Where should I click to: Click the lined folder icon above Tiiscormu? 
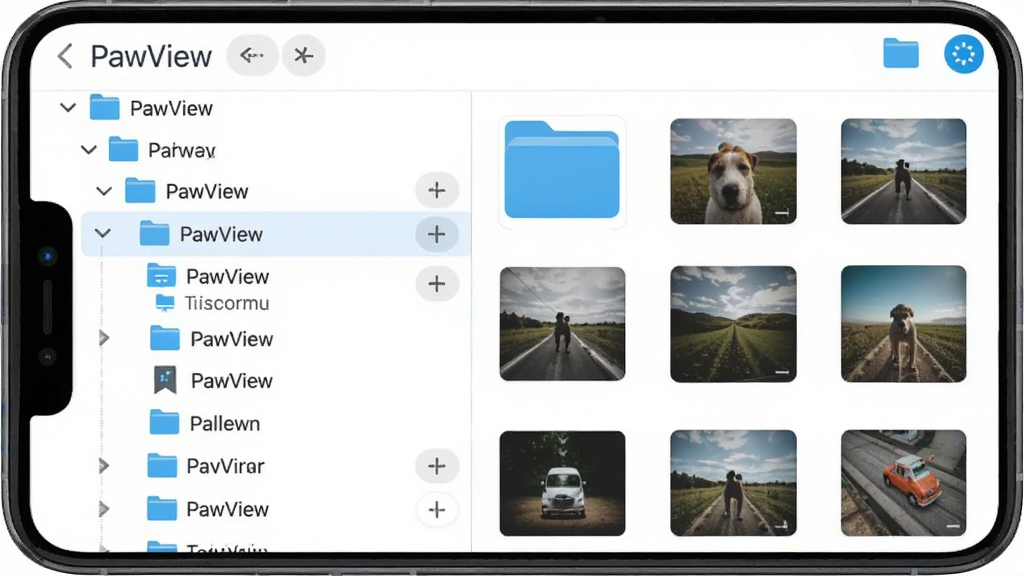point(161,276)
